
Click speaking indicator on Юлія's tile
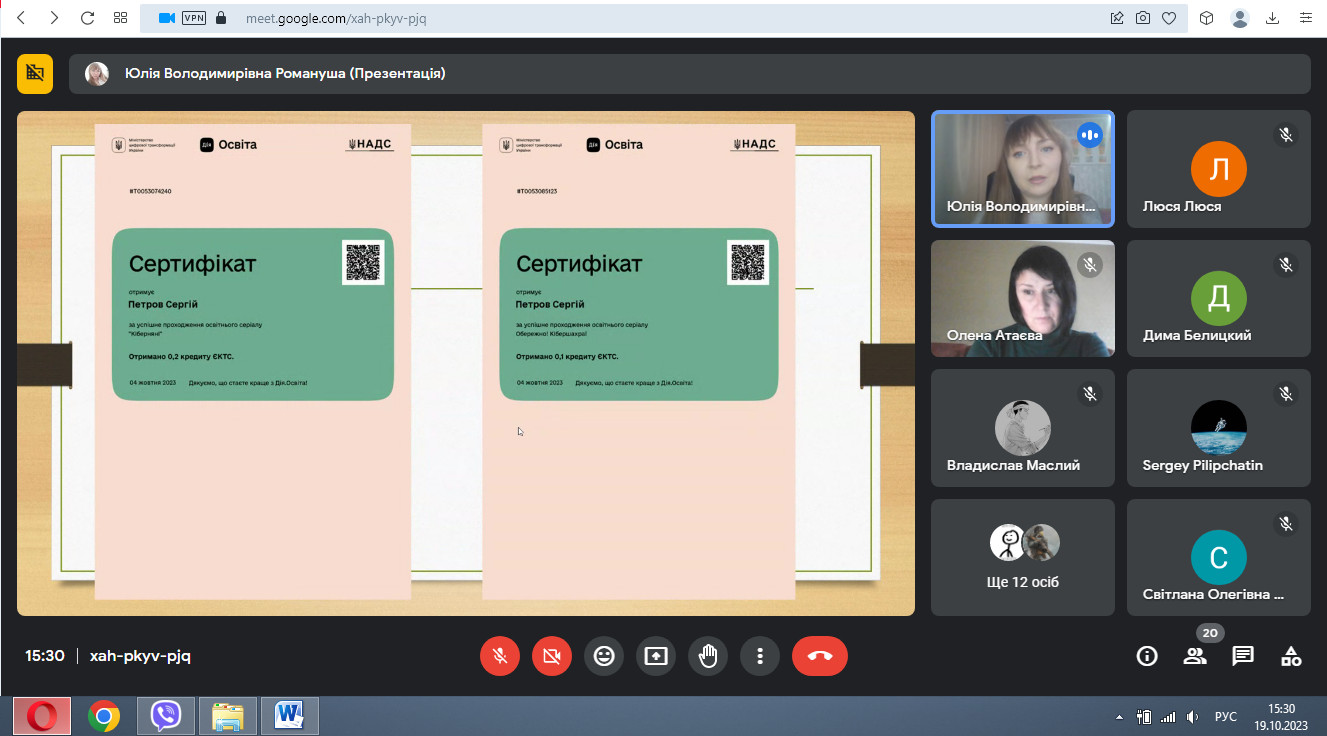(x=1090, y=135)
